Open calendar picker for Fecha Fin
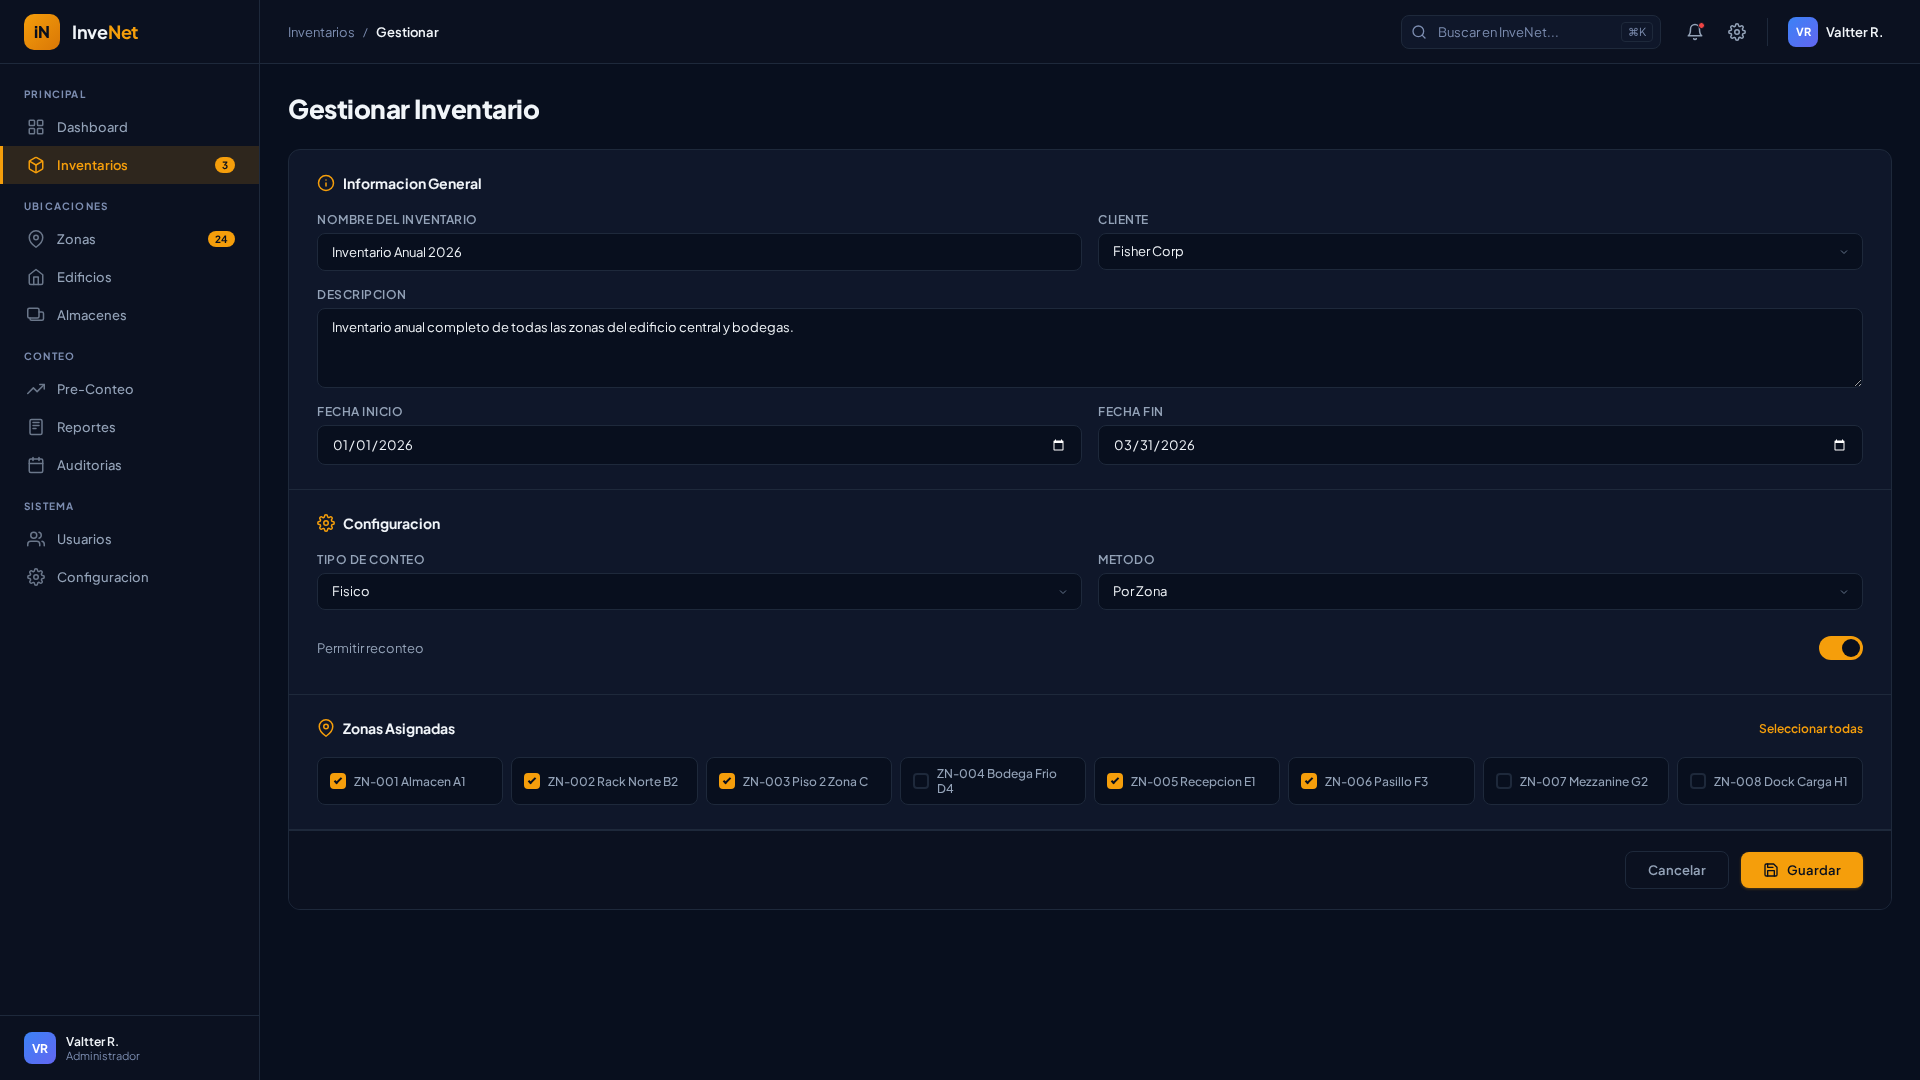 1839,445
